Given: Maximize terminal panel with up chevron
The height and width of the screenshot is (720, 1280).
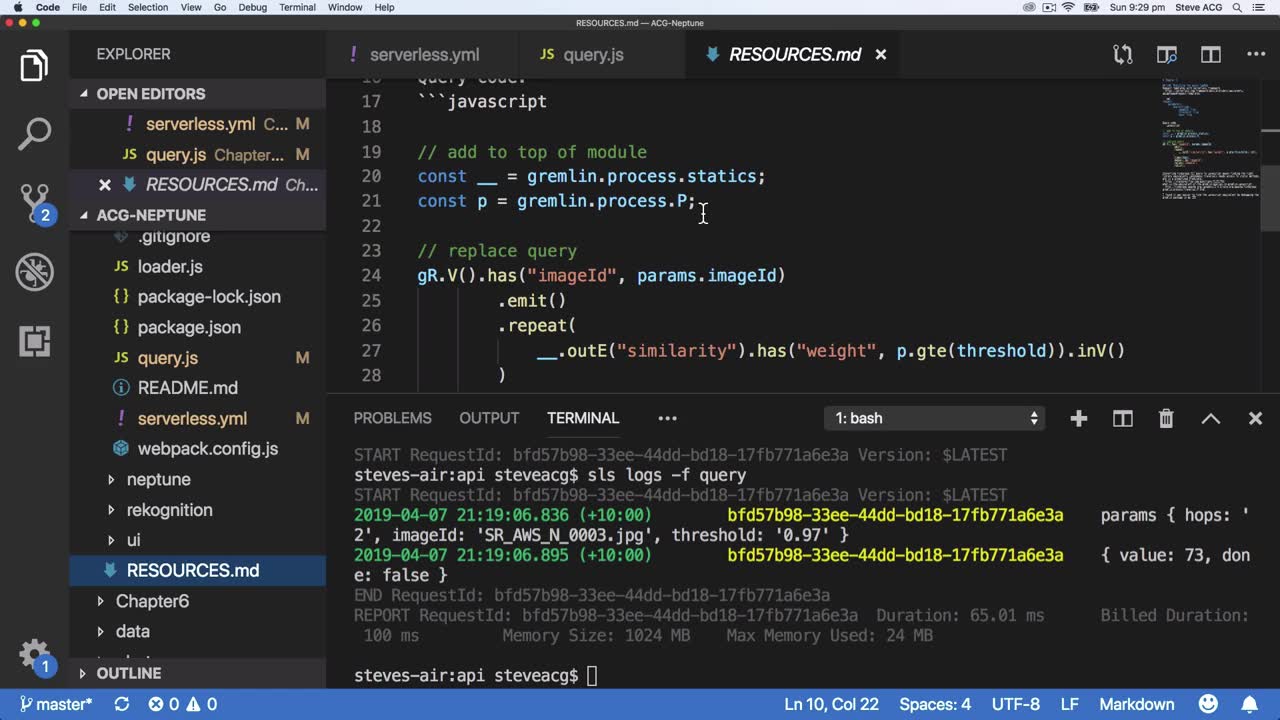Looking at the screenshot, I should click(x=1210, y=419).
